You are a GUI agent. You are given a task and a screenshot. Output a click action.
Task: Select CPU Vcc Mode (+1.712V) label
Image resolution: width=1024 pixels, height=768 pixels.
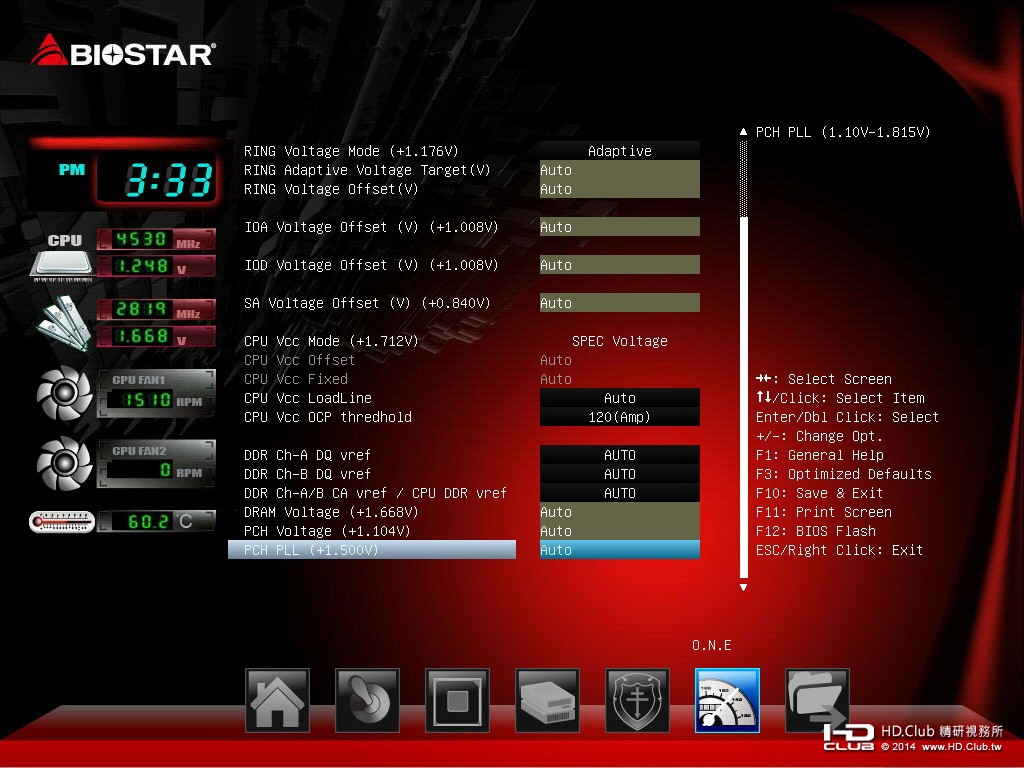click(331, 341)
